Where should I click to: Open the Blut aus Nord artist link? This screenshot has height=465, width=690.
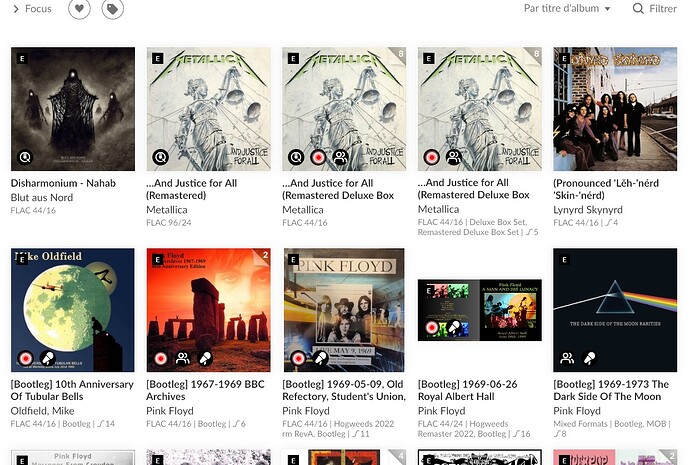(x=42, y=198)
